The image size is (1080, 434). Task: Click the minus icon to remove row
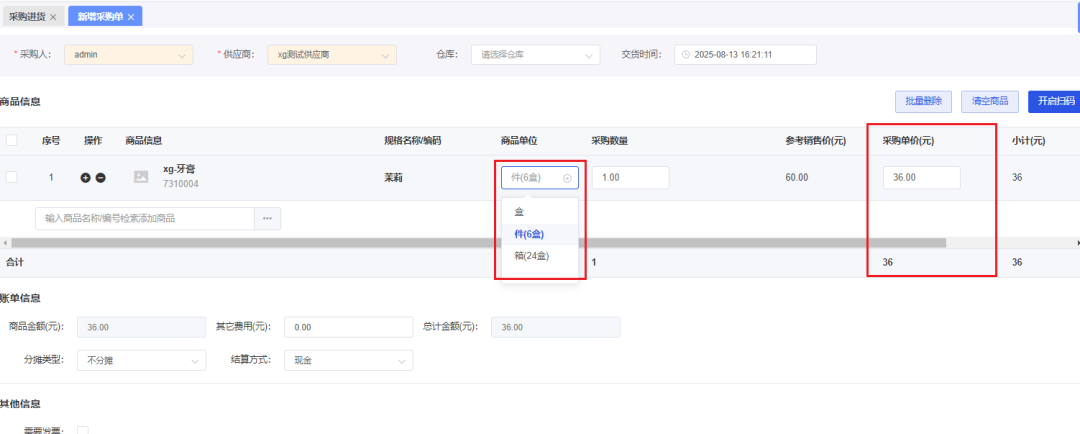pyautogui.click(x=101, y=178)
